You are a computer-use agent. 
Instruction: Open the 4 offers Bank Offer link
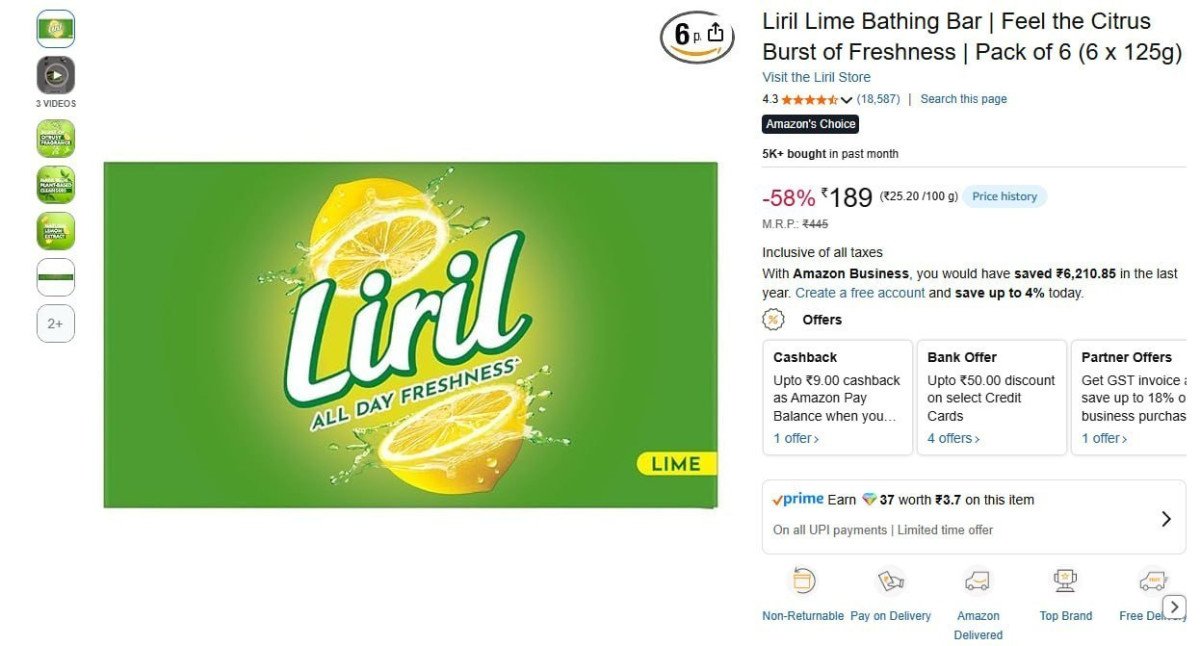point(951,438)
